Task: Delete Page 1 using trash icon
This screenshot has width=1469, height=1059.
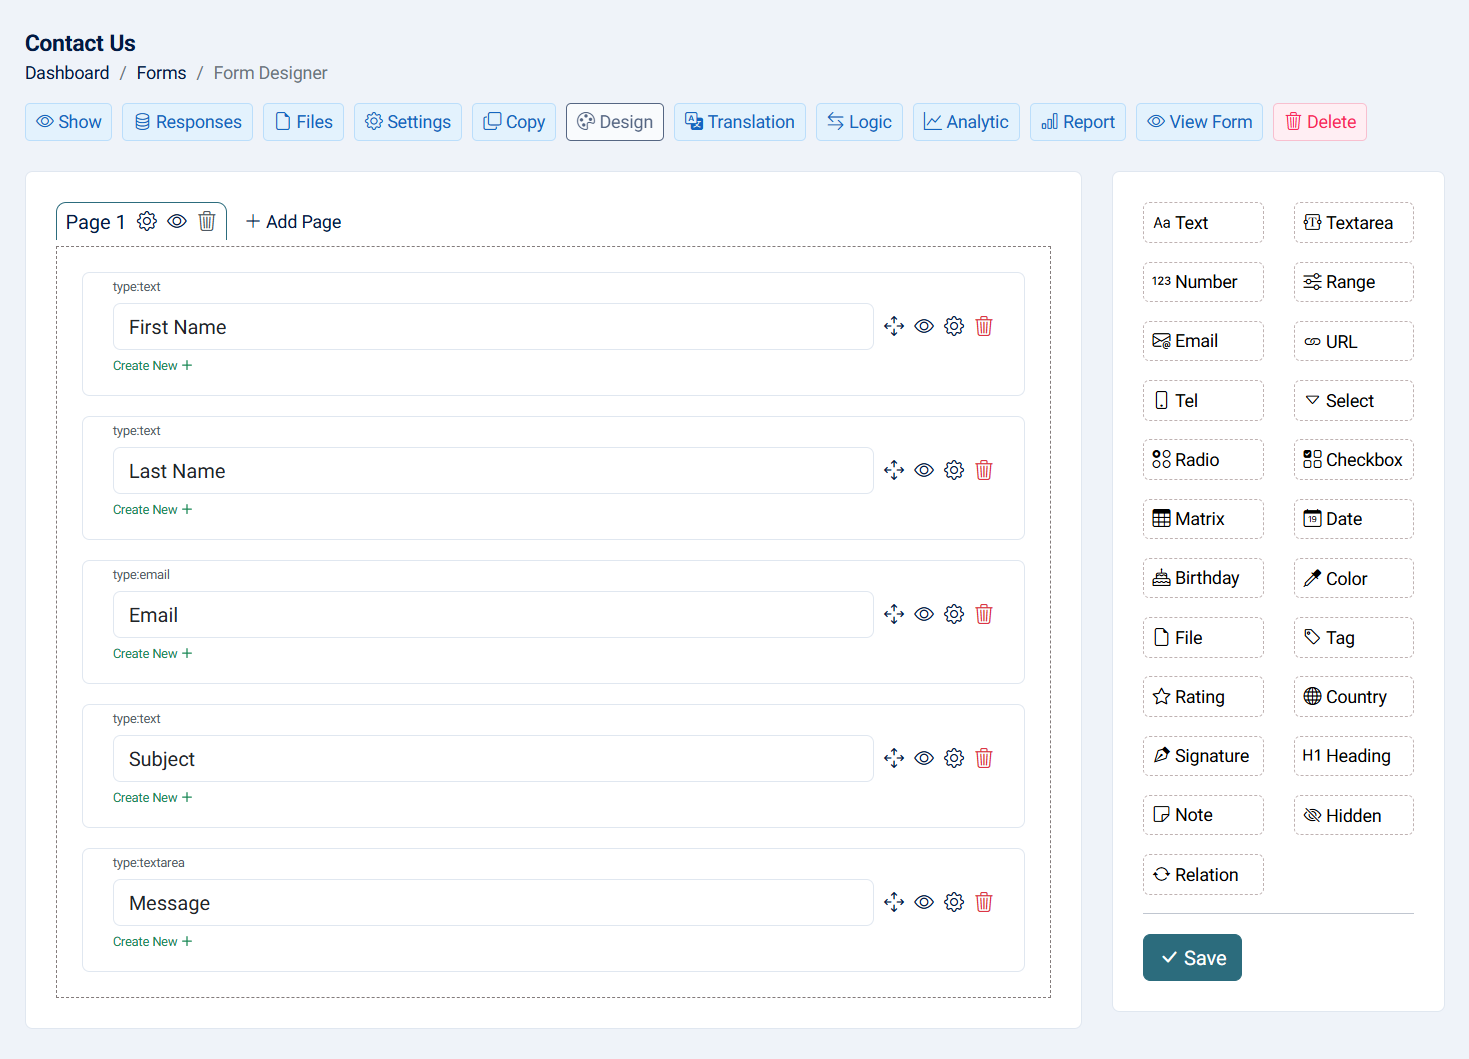Action: [x=207, y=221]
